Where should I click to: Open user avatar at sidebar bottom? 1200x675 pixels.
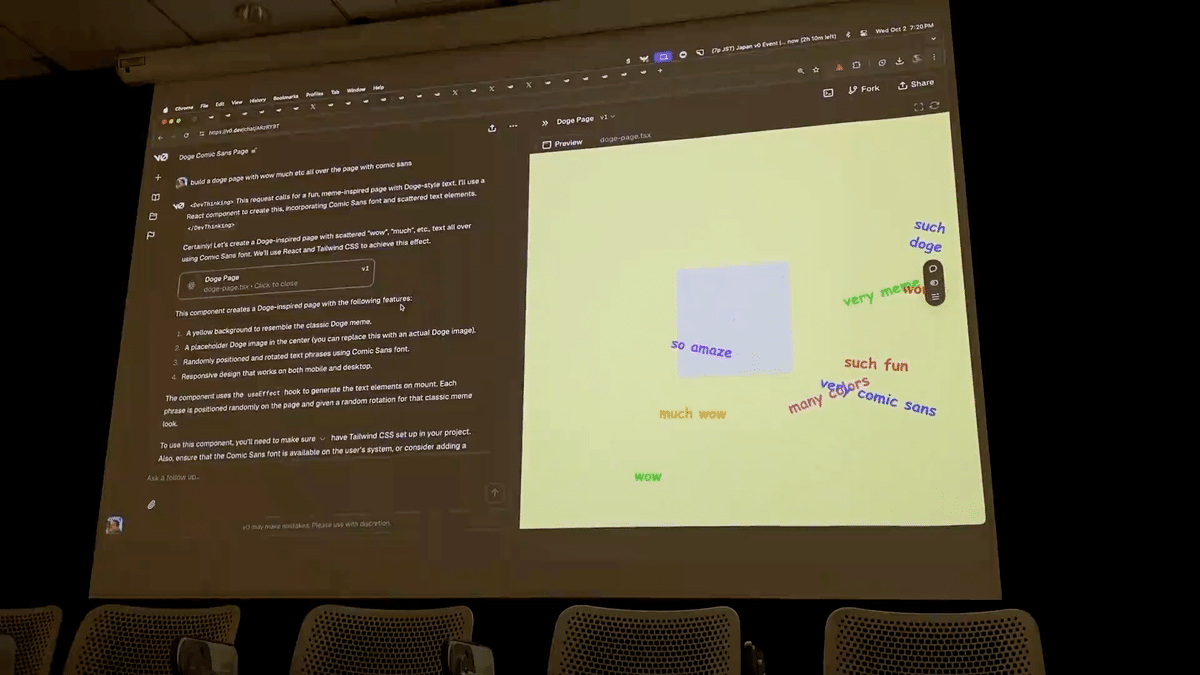coord(114,524)
